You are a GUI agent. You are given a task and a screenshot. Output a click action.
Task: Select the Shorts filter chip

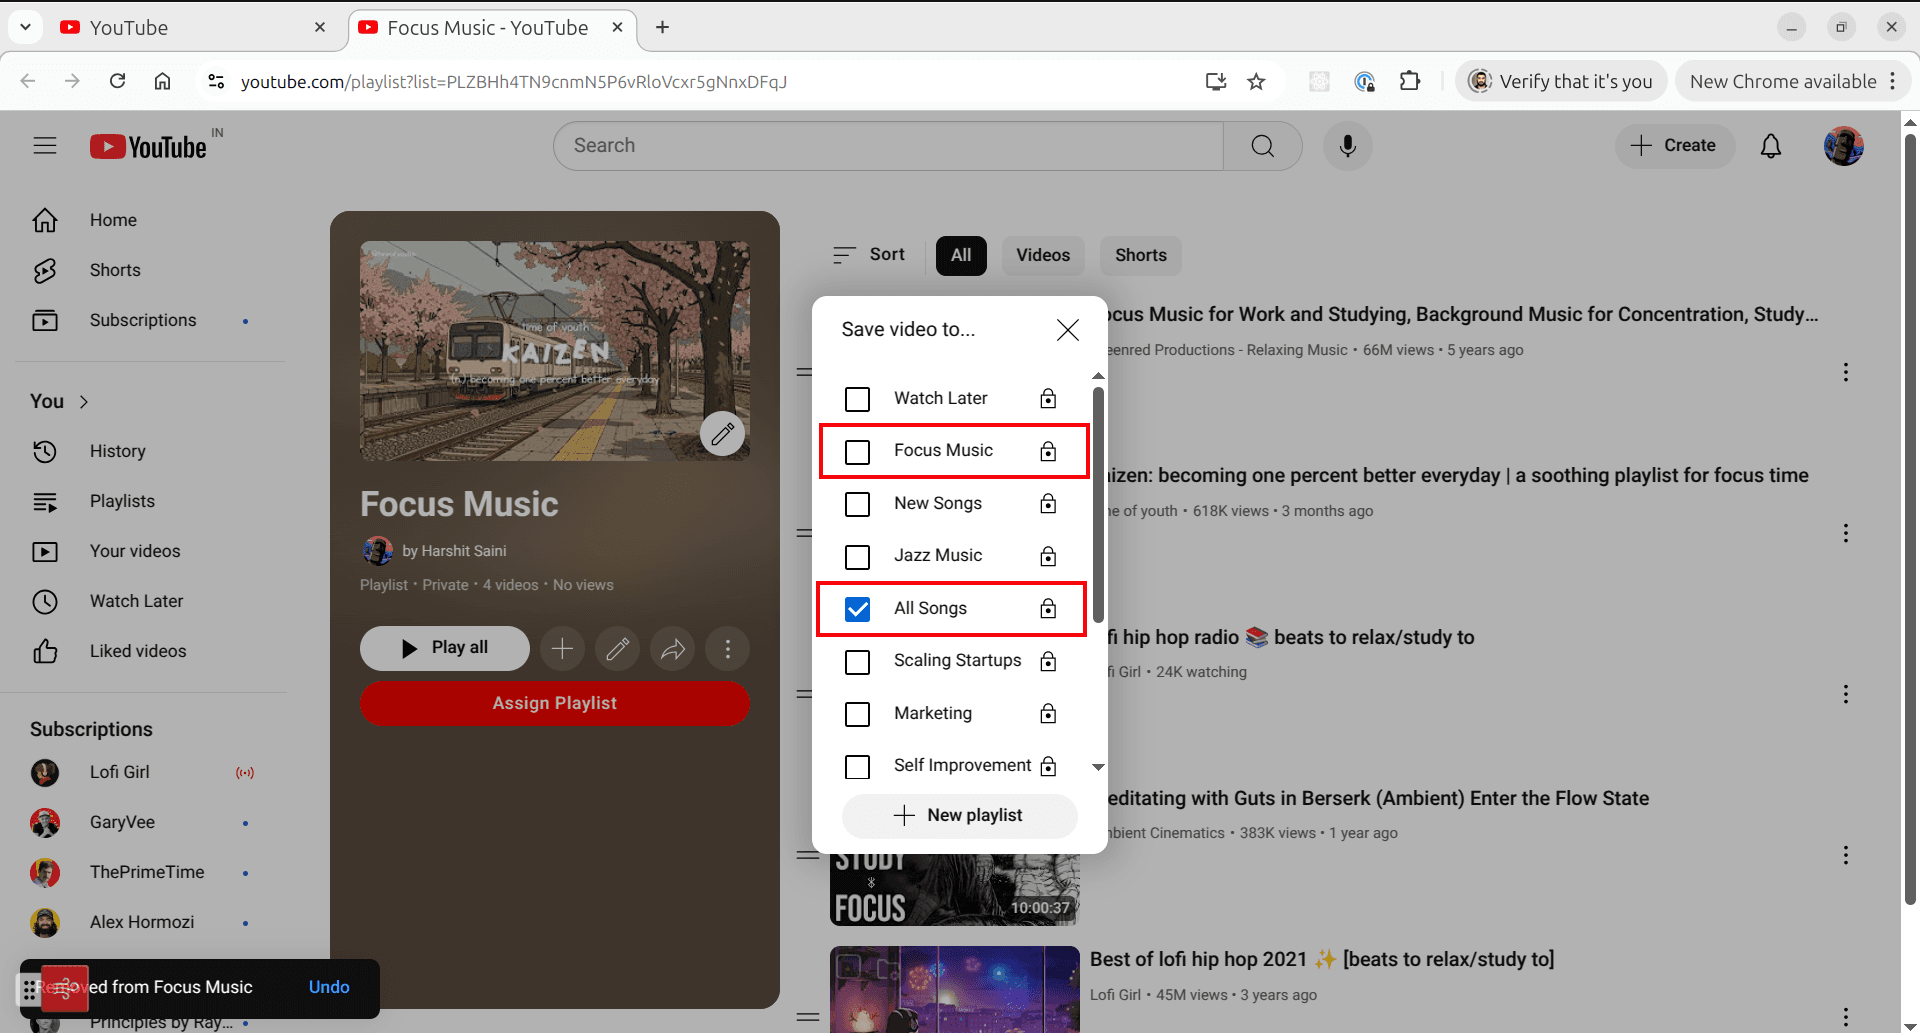point(1141,256)
